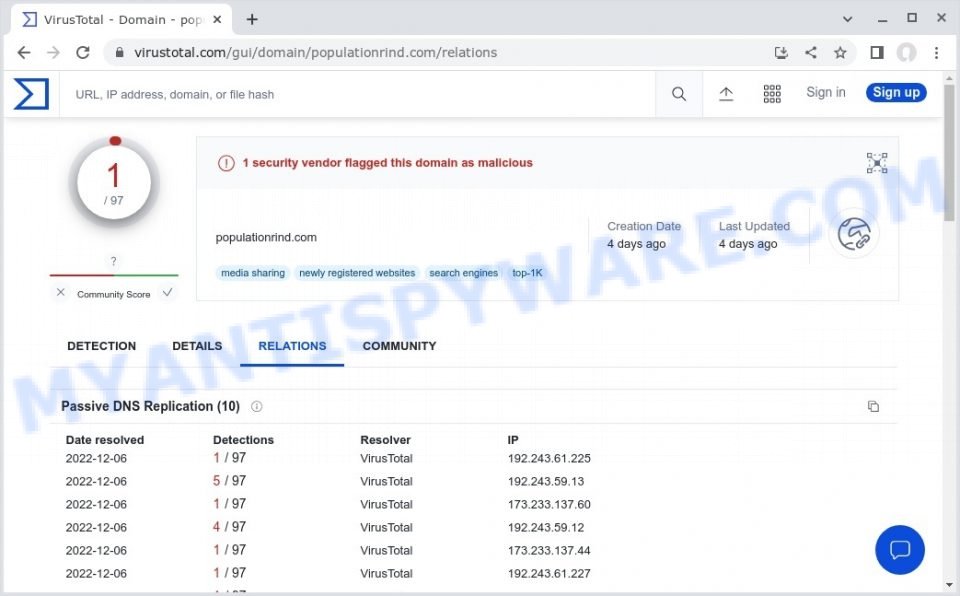Go forward in browser history
Image resolution: width=960 pixels, height=596 pixels.
click(53, 53)
